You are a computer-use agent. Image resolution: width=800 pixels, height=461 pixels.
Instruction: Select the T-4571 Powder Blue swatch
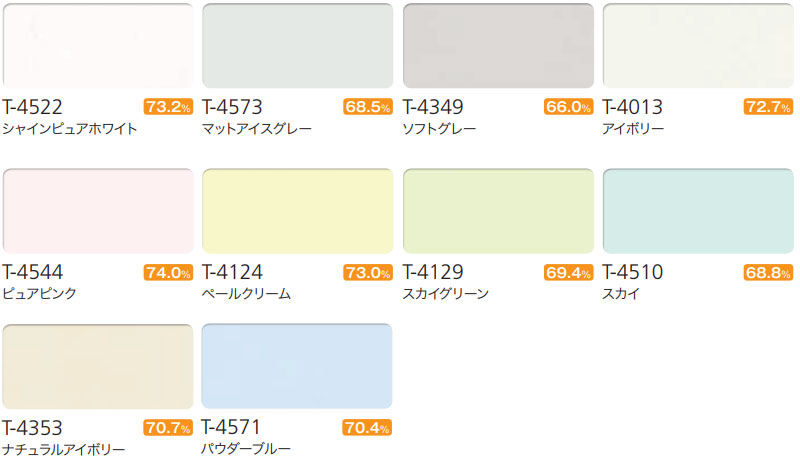(x=297, y=366)
